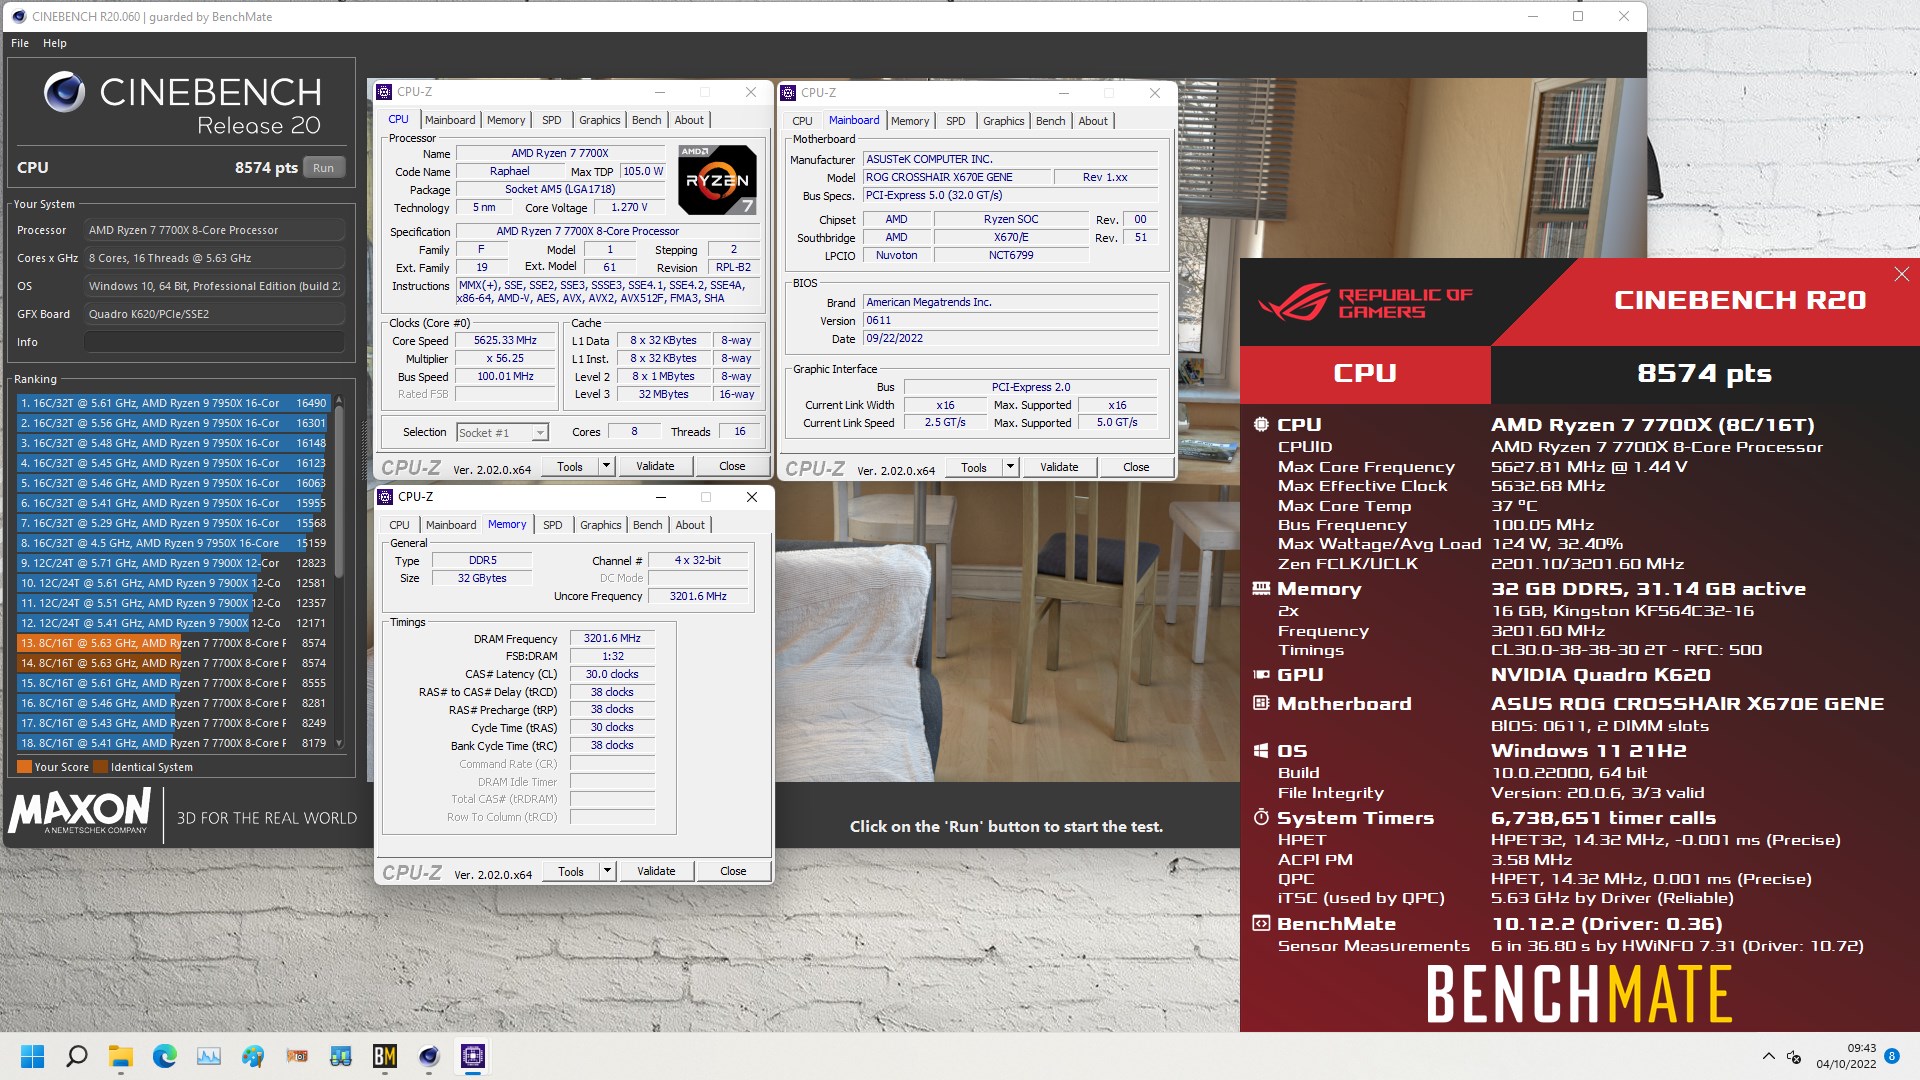Open the performance monitor graph taskbar icon

click(209, 1056)
